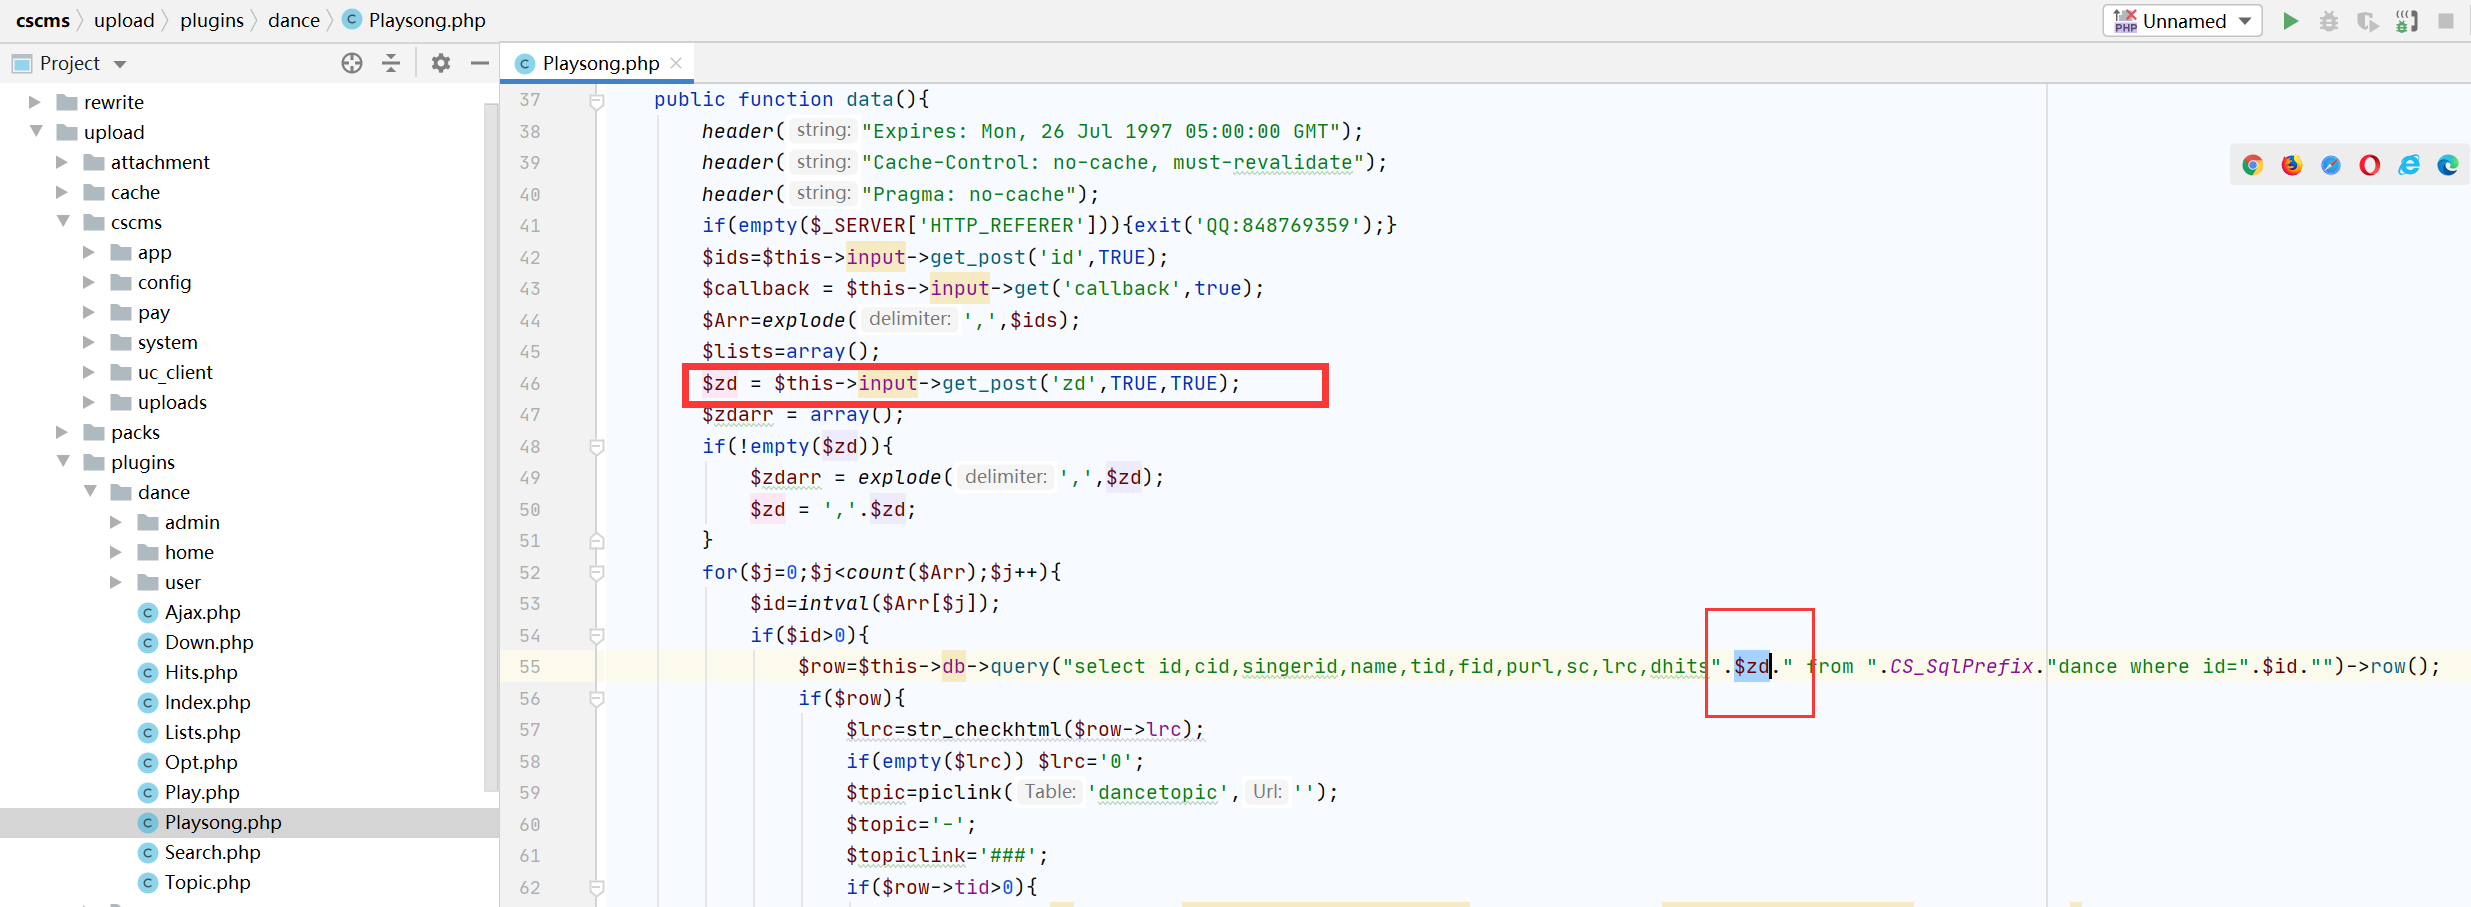
Task: Open the file in Firefox browser
Action: (x=2291, y=165)
